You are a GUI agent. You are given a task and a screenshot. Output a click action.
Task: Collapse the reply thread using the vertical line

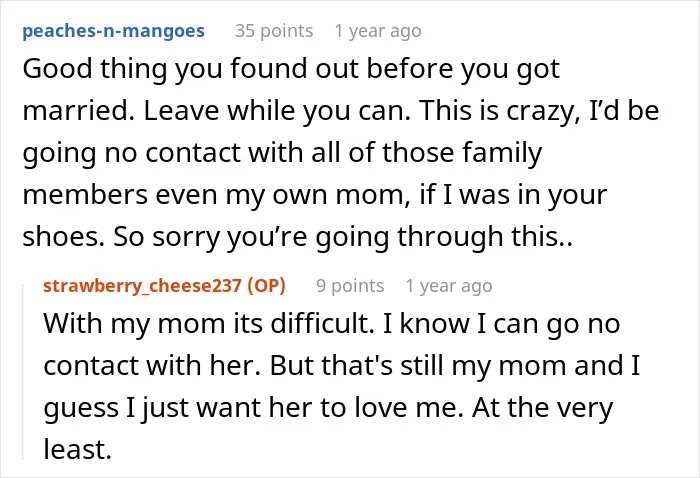pyautogui.click(x=23, y=371)
